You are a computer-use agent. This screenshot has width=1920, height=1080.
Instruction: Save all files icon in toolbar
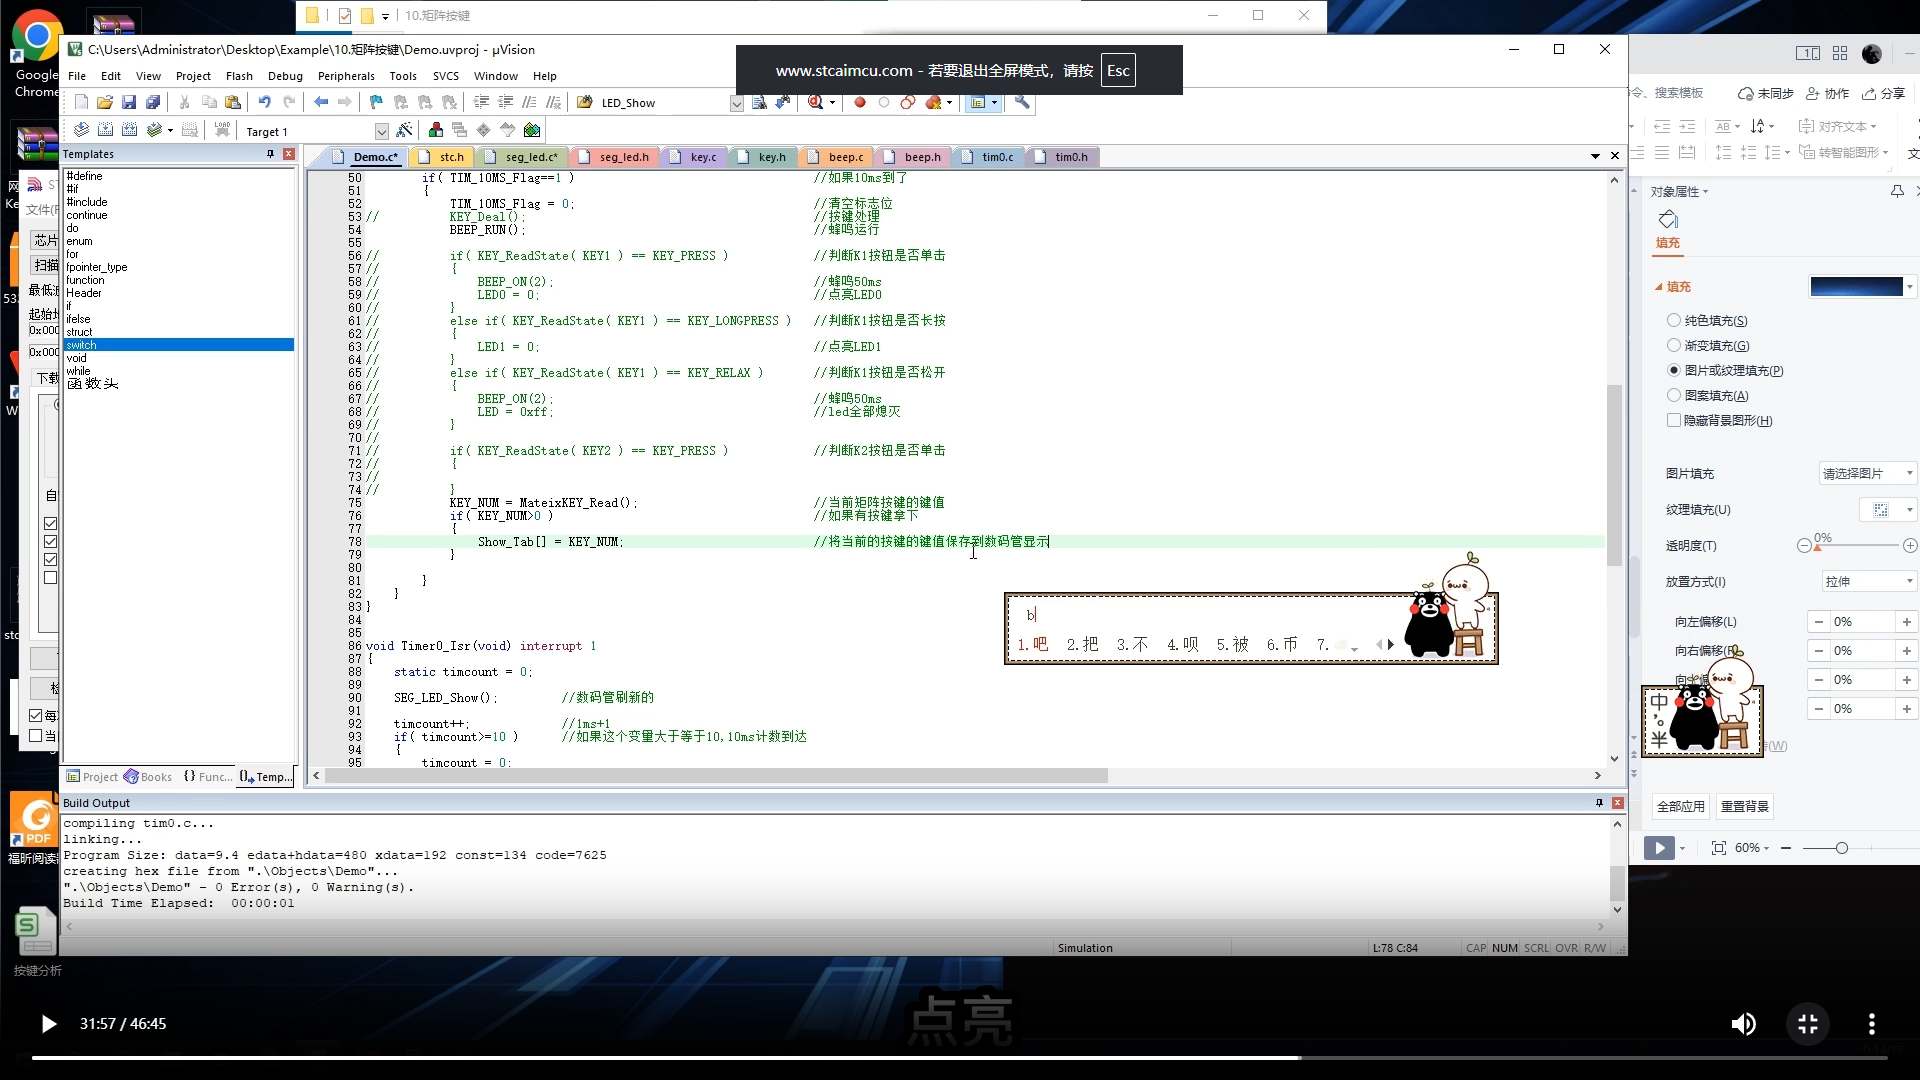point(153,102)
